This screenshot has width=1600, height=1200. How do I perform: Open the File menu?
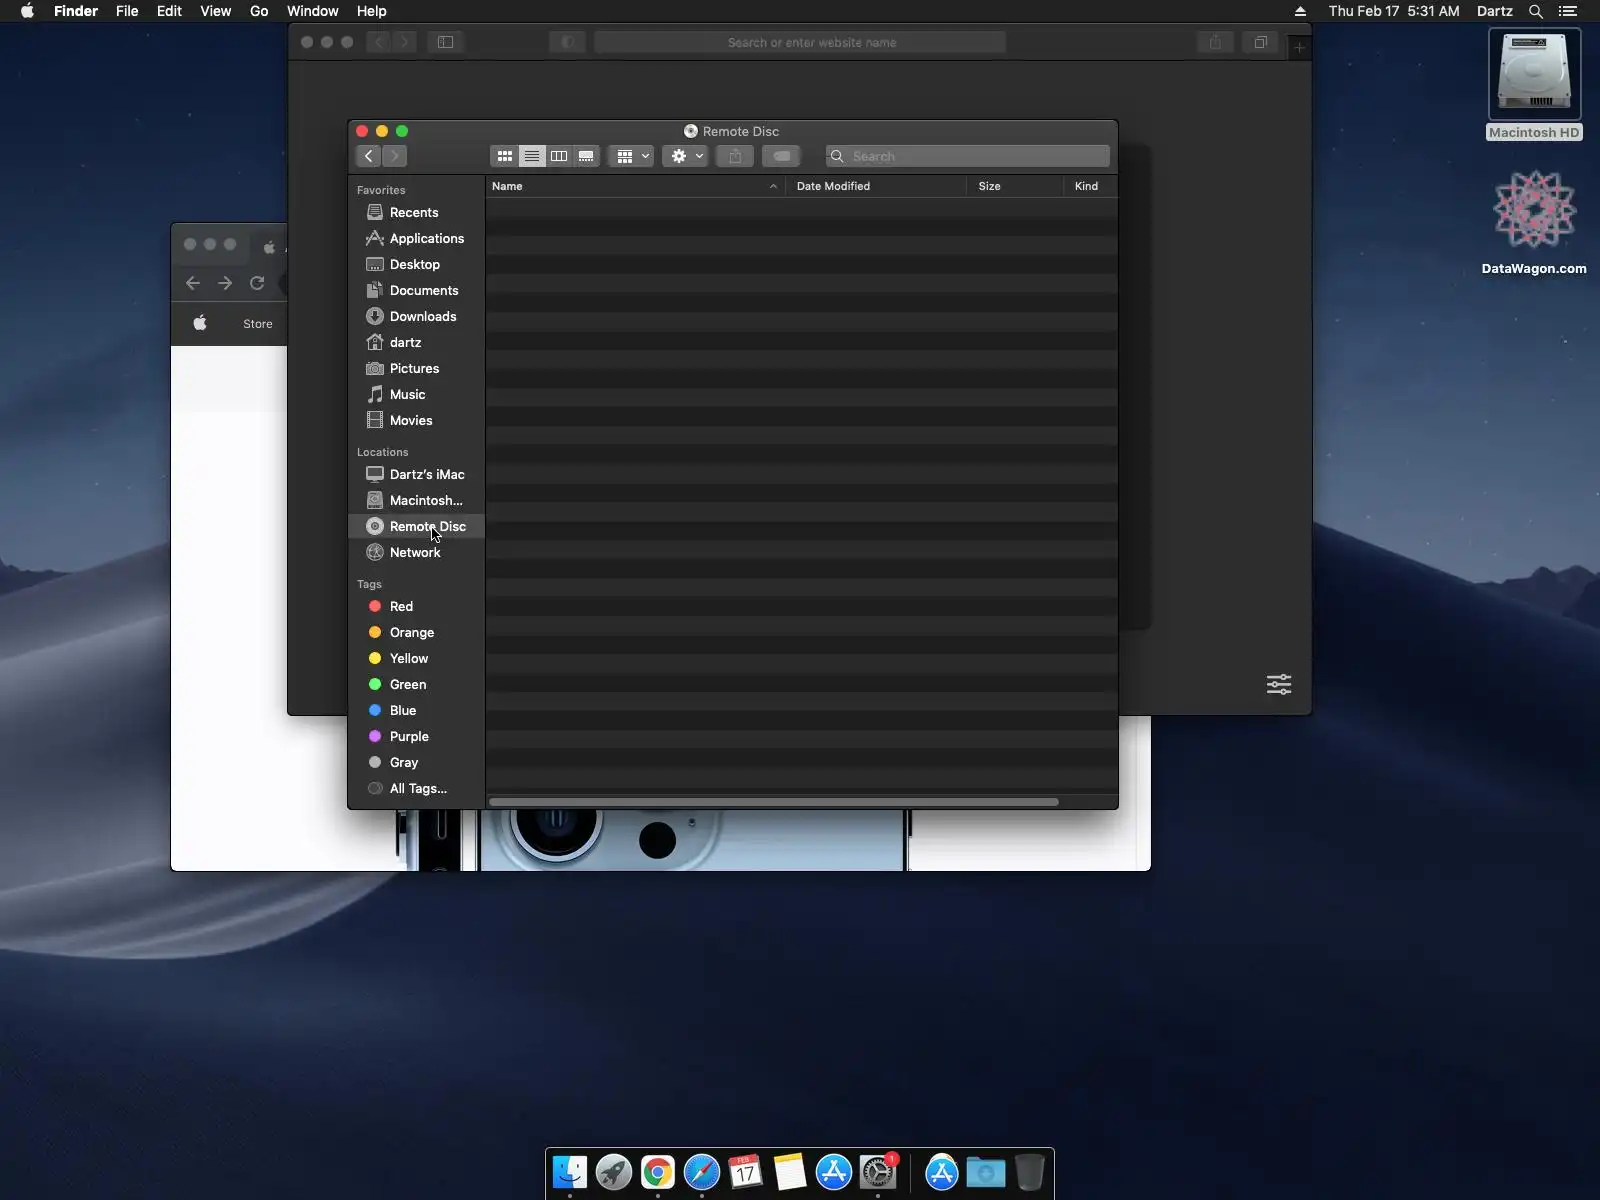click(127, 11)
